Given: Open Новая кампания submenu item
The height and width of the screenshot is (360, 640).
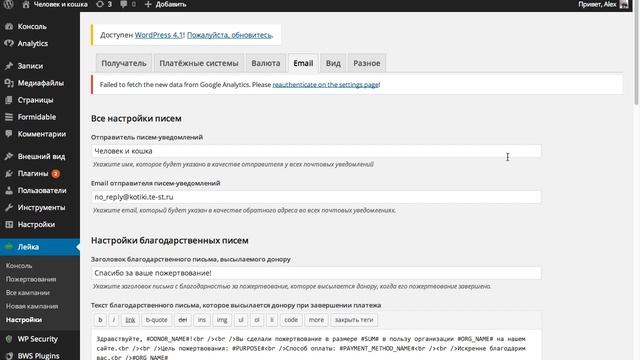Looking at the screenshot, I should point(32,306).
